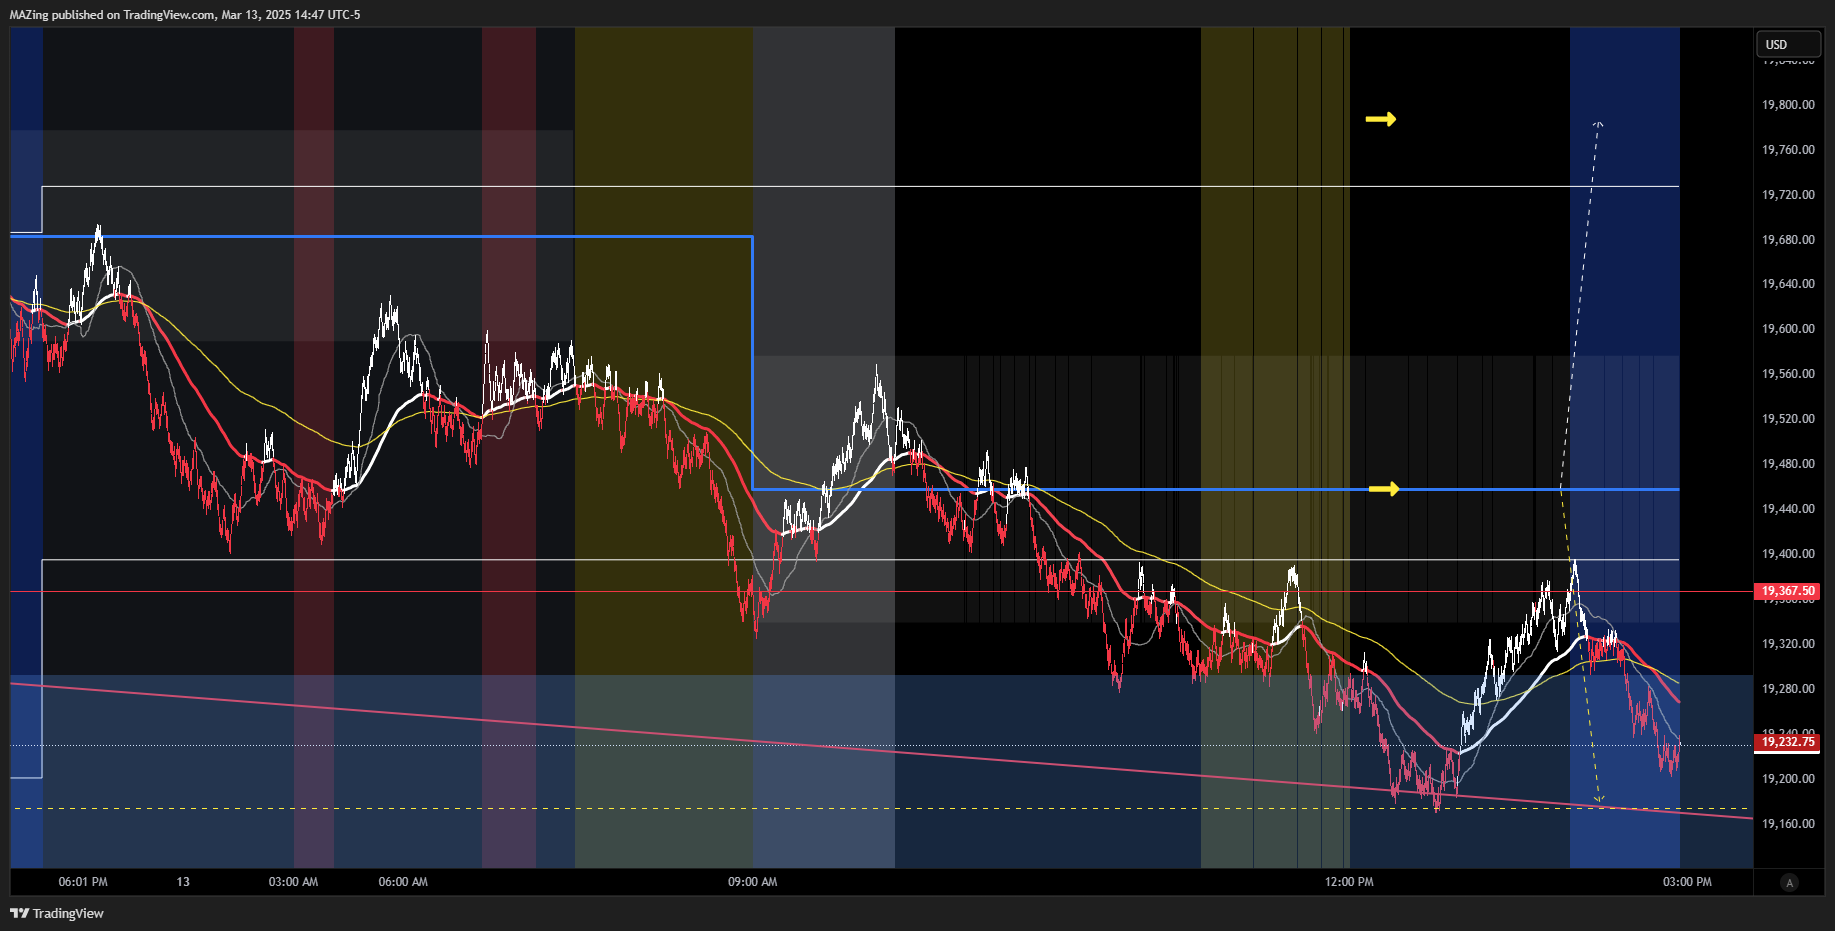
Task: Click the 19,480.00 price axis label
Action: pos(1788,464)
